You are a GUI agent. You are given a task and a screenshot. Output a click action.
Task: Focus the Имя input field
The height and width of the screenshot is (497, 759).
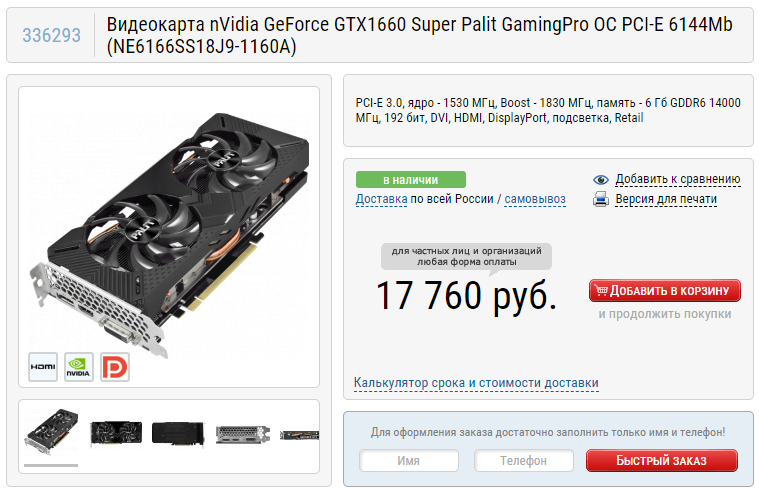click(x=409, y=460)
